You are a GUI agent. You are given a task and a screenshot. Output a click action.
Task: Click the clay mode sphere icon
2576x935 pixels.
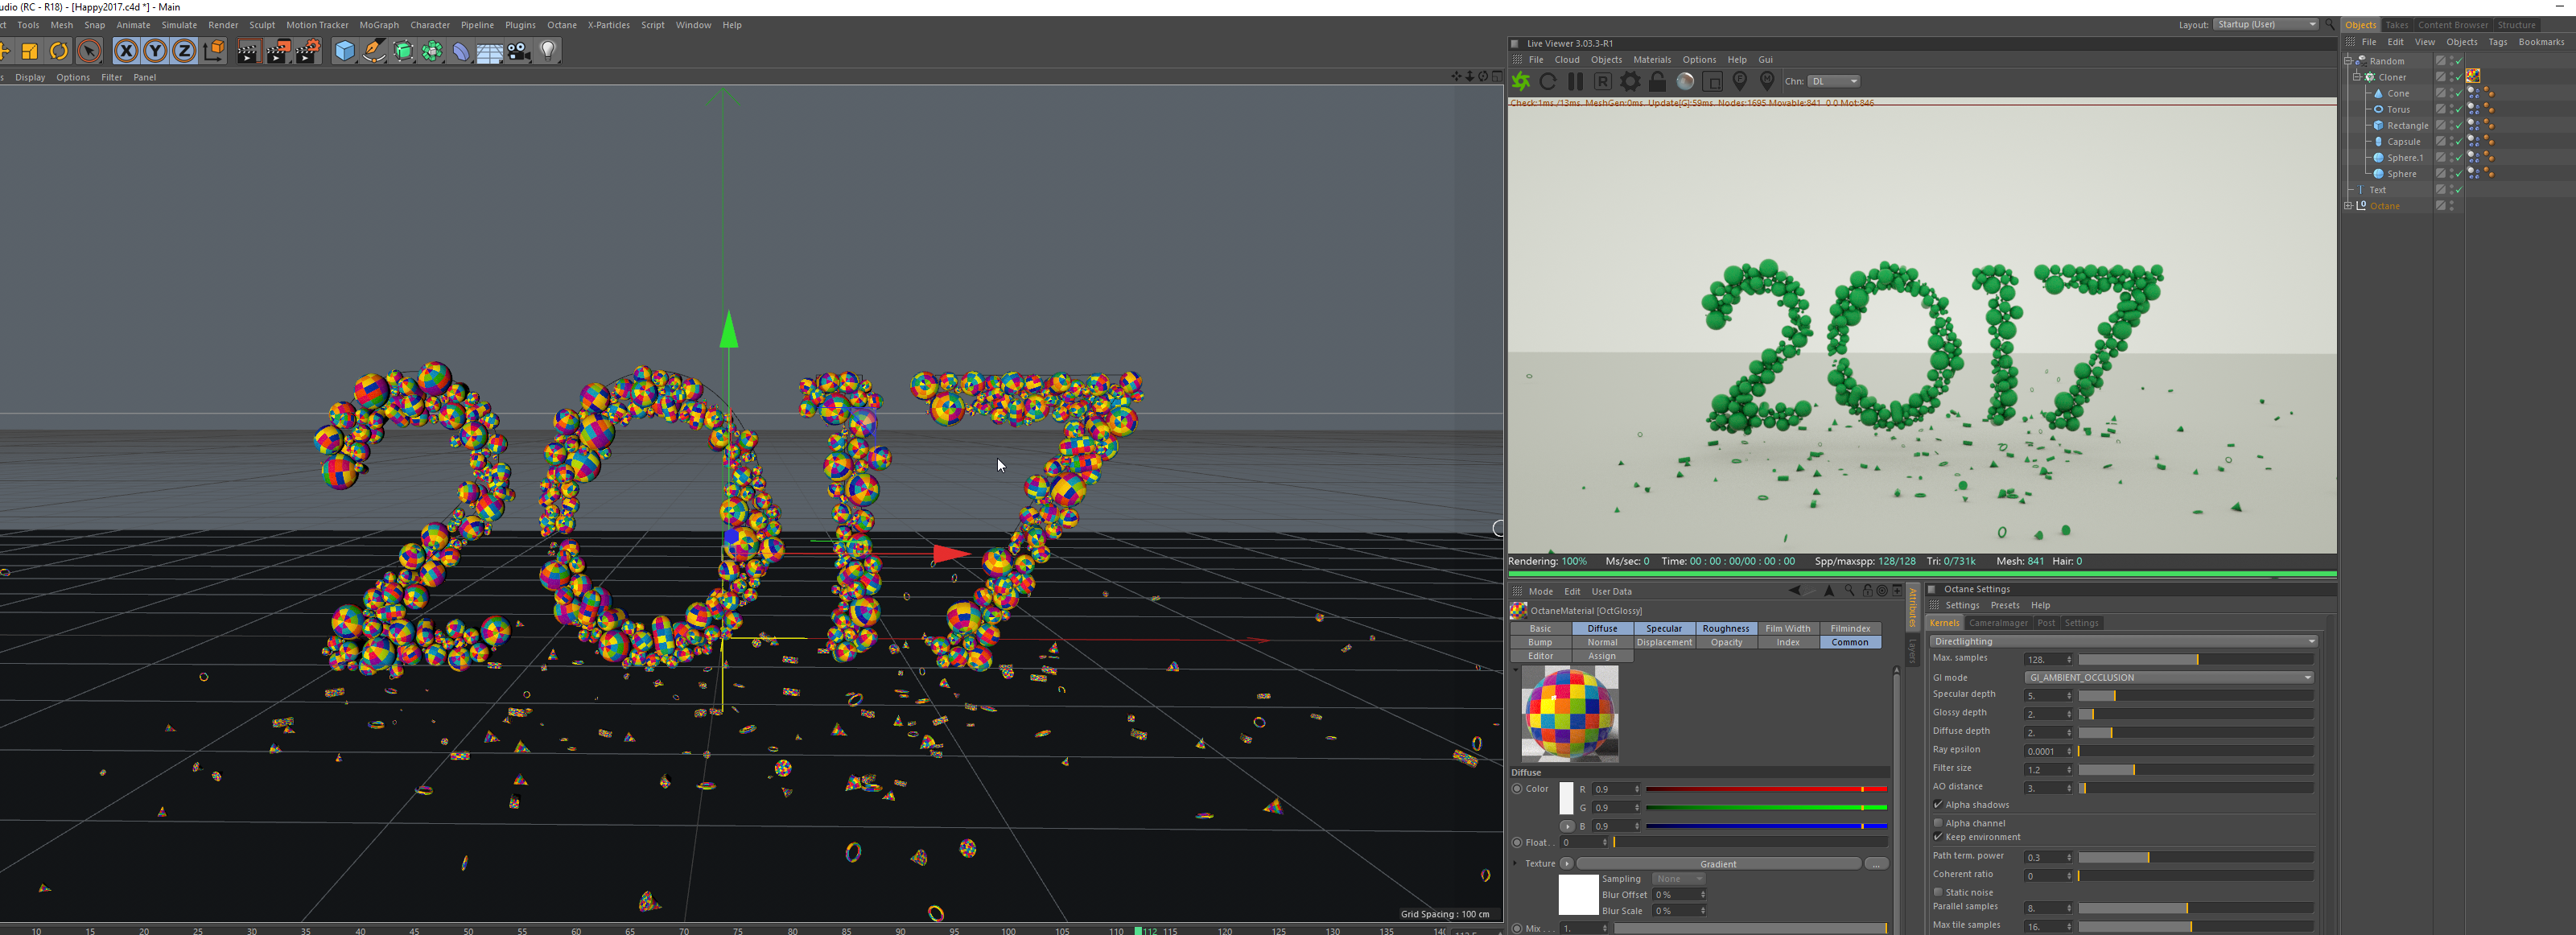click(1685, 82)
